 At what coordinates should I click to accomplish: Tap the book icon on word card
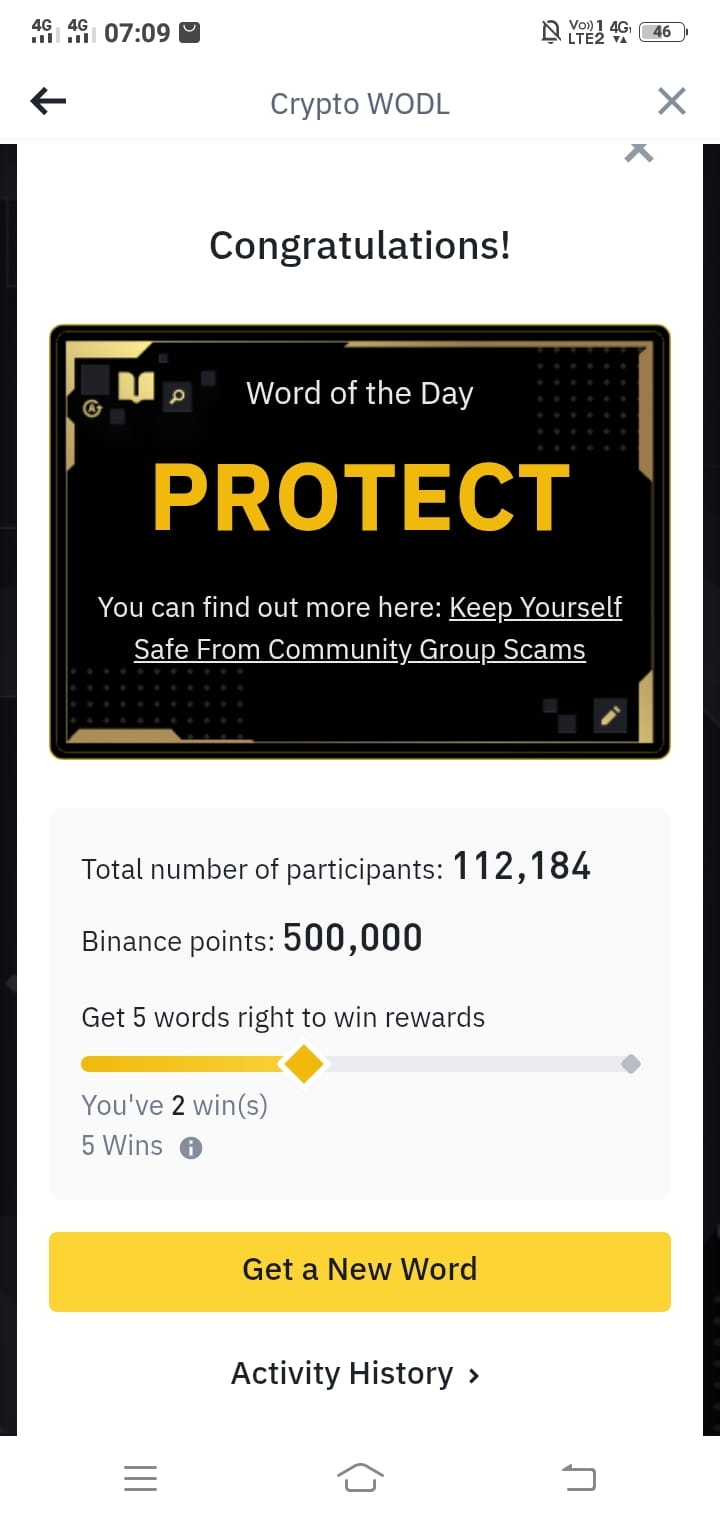pyautogui.click(x=135, y=386)
